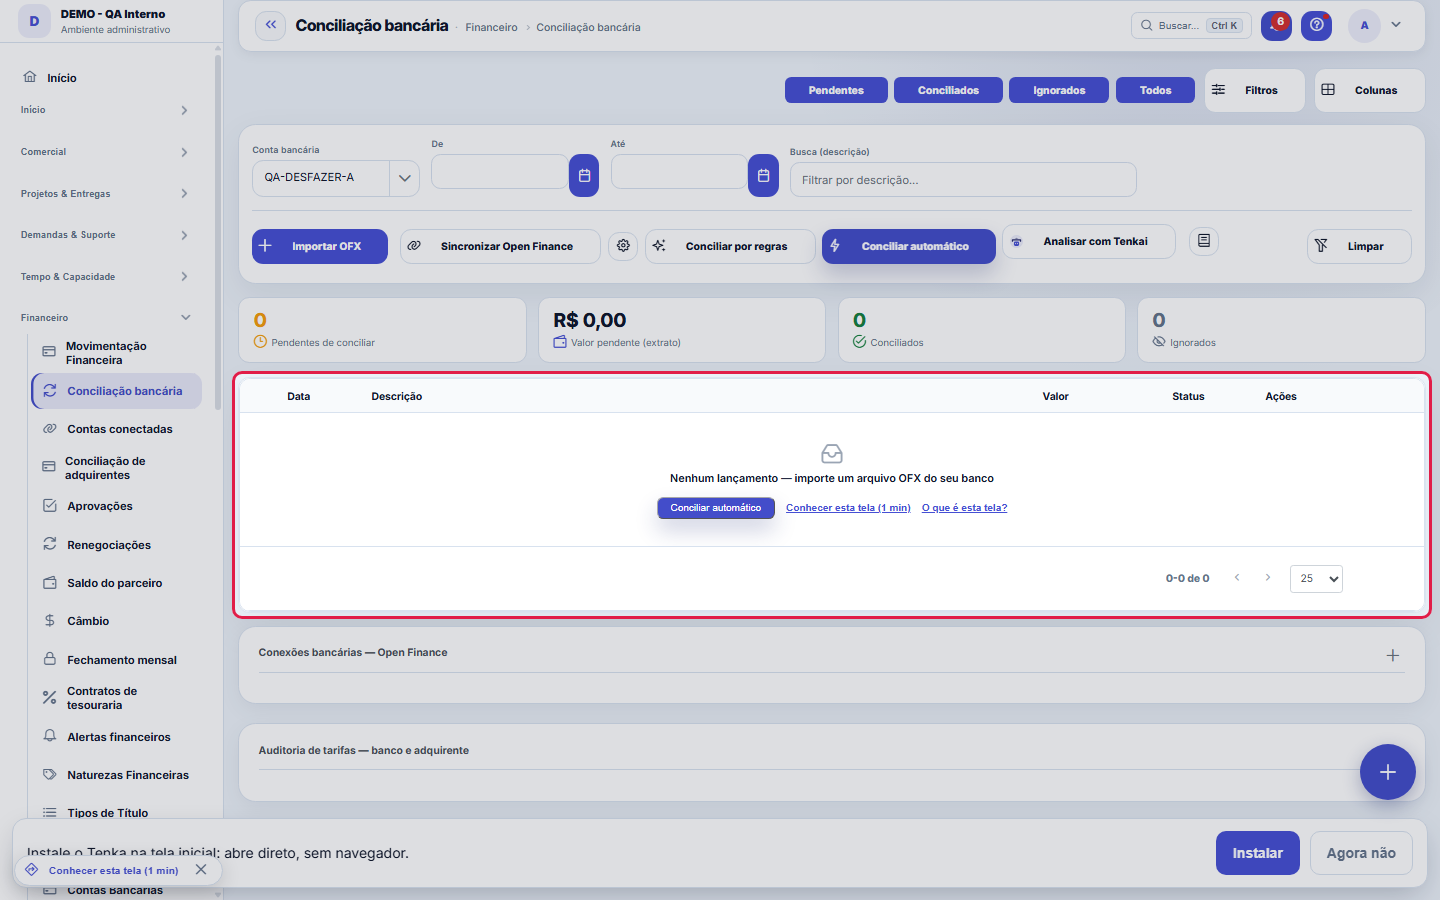Switch to the Pendentes tab
Screen dimensions: 1440x900
[836, 90]
